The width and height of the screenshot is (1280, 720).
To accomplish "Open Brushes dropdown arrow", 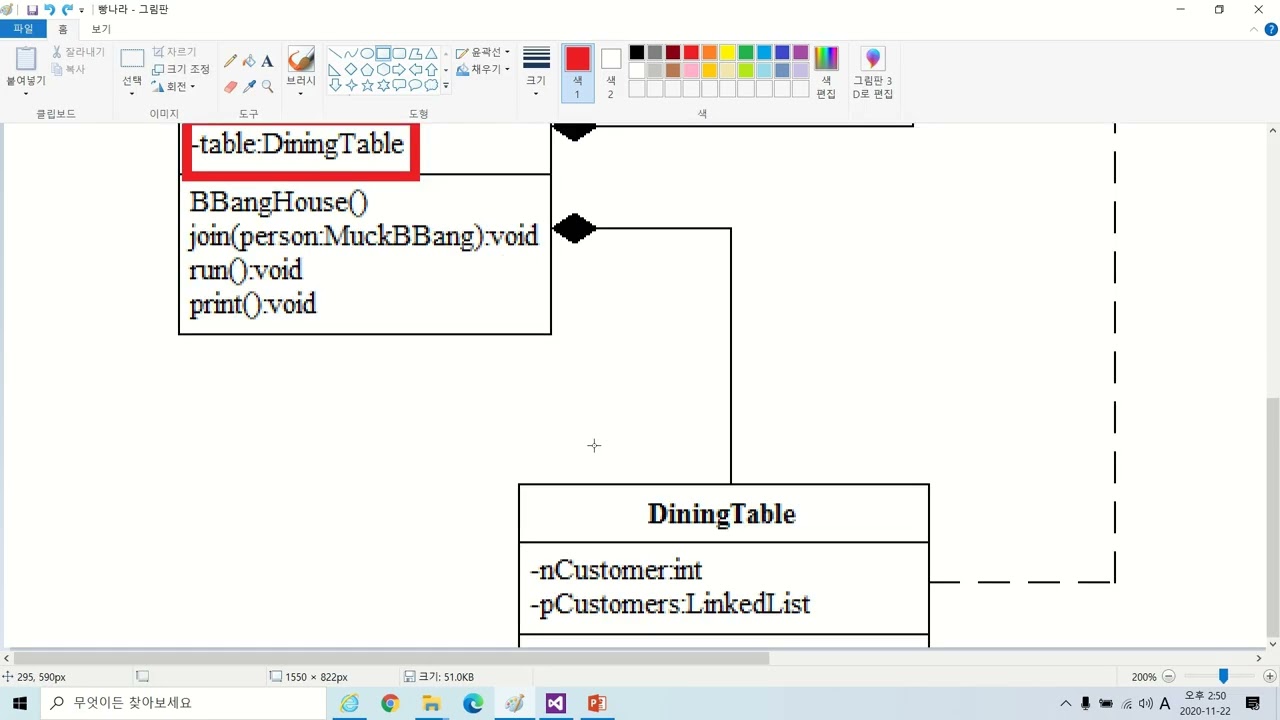I will [301, 94].
